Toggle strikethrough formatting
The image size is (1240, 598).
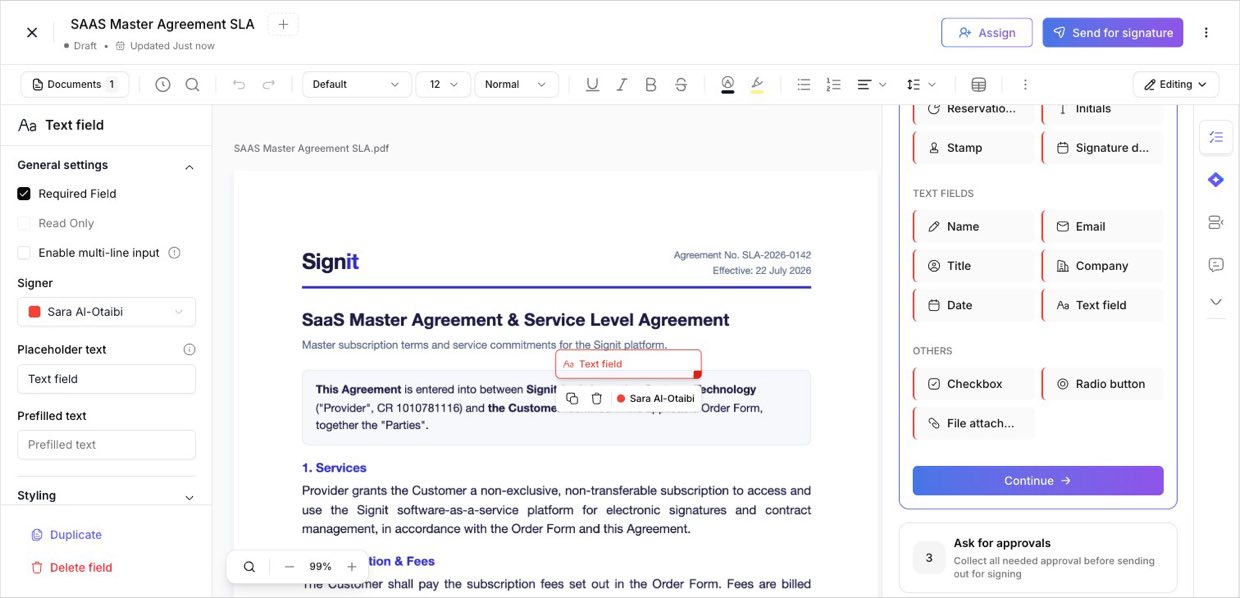pyautogui.click(x=681, y=84)
